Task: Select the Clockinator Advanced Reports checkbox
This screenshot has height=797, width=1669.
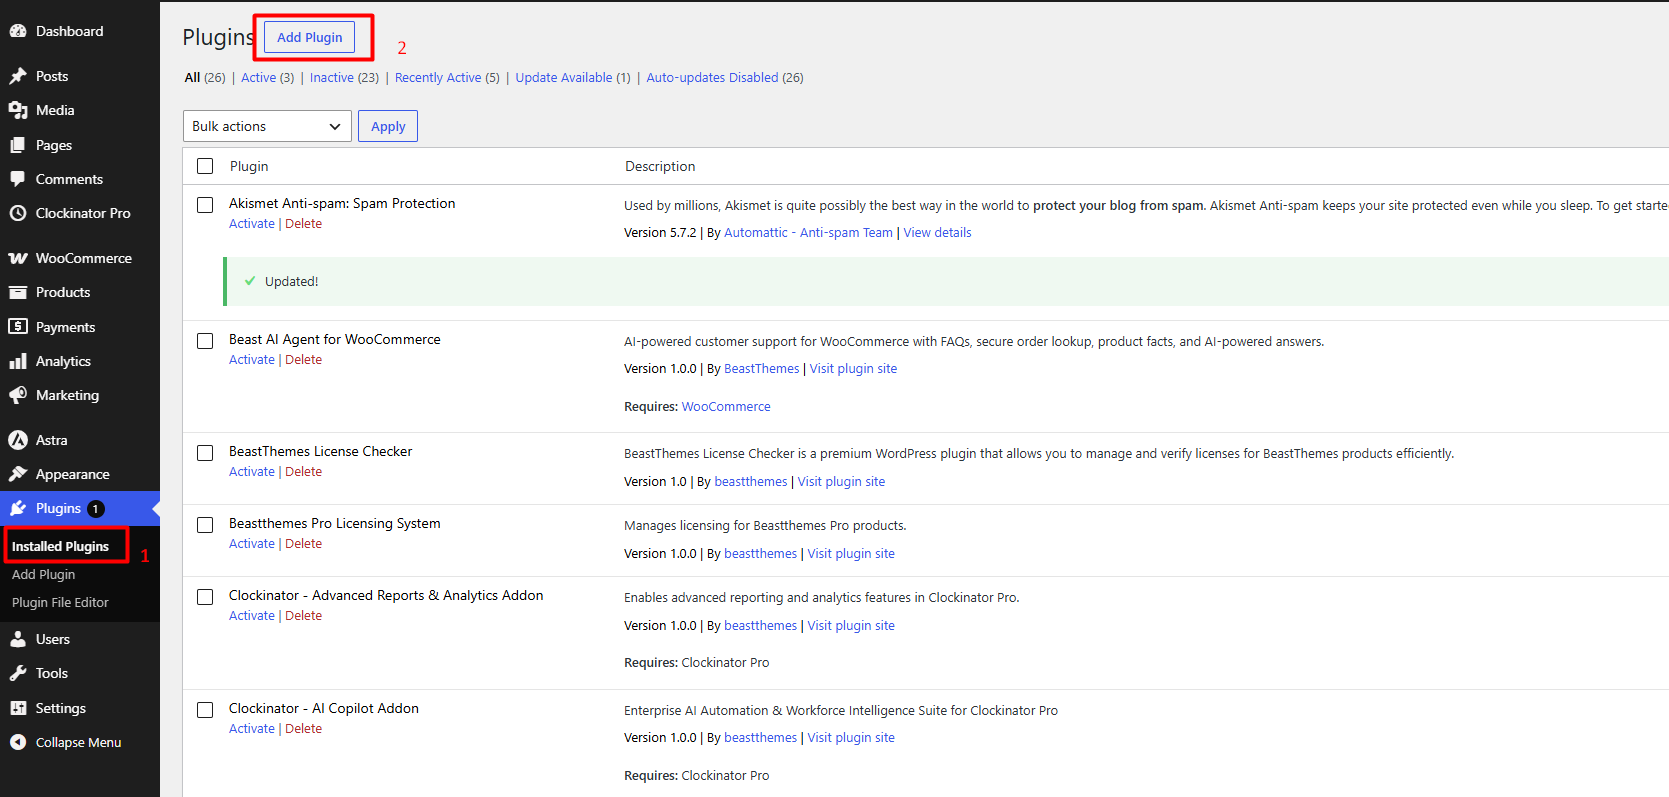Action: point(205,597)
